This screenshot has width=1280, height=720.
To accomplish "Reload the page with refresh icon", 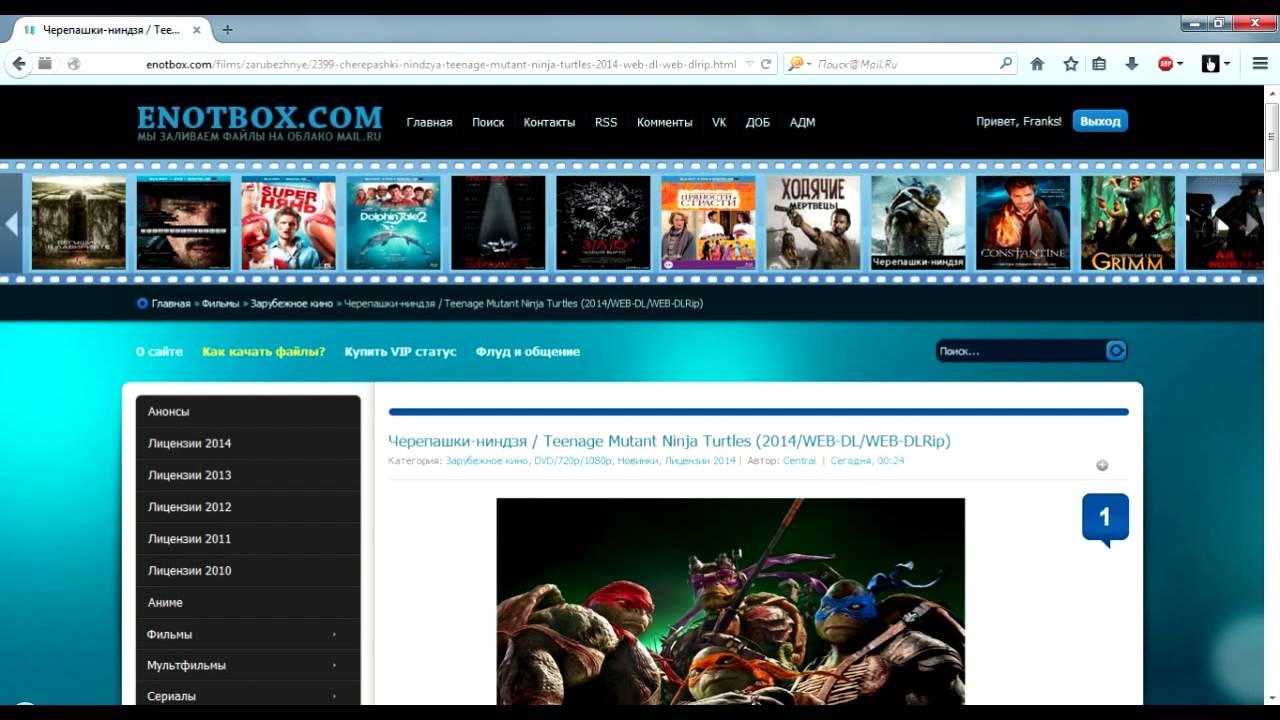I will pyautogui.click(x=766, y=64).
